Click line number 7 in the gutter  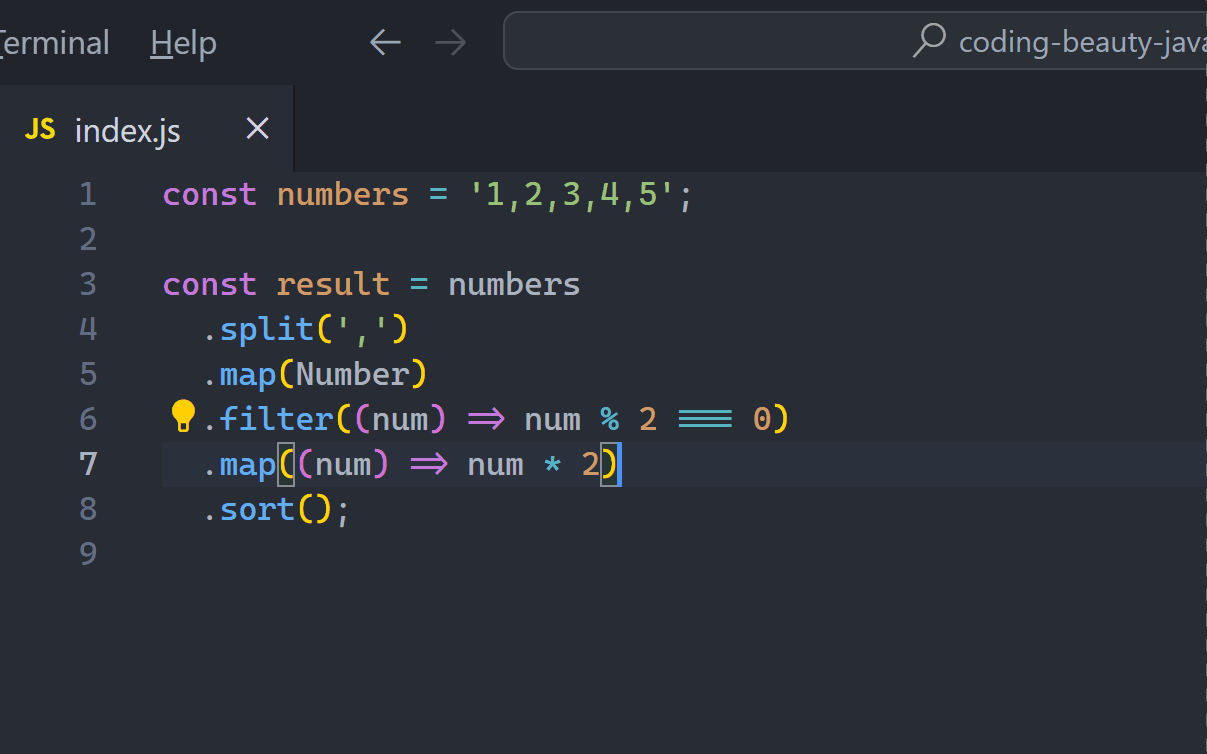click(x=88, y=464)
